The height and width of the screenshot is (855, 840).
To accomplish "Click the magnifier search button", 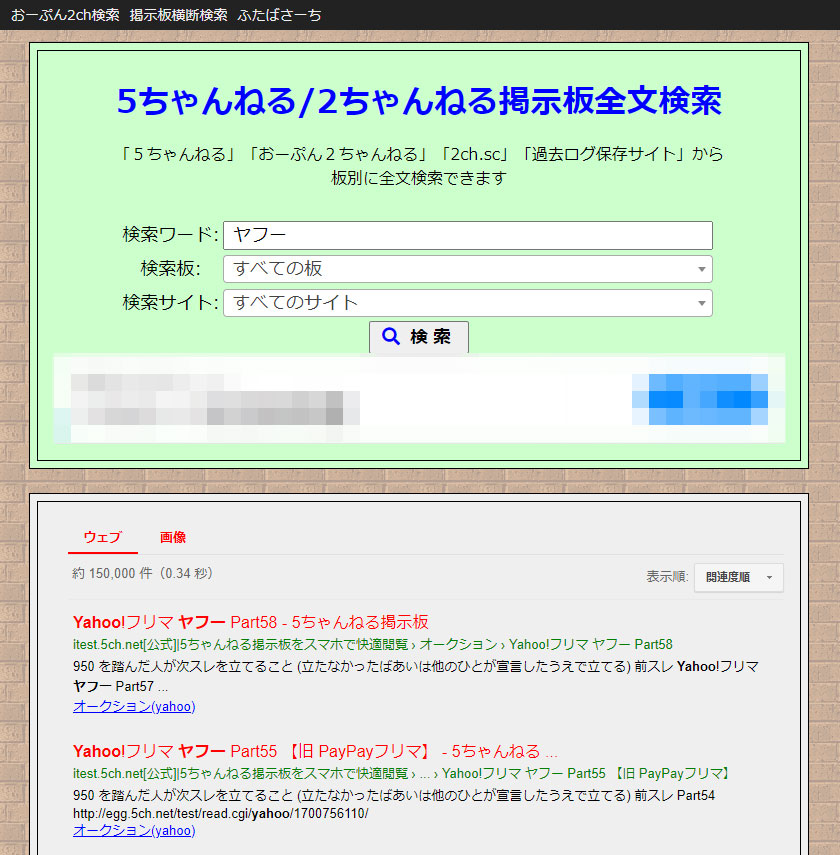I will coord(418,337).
